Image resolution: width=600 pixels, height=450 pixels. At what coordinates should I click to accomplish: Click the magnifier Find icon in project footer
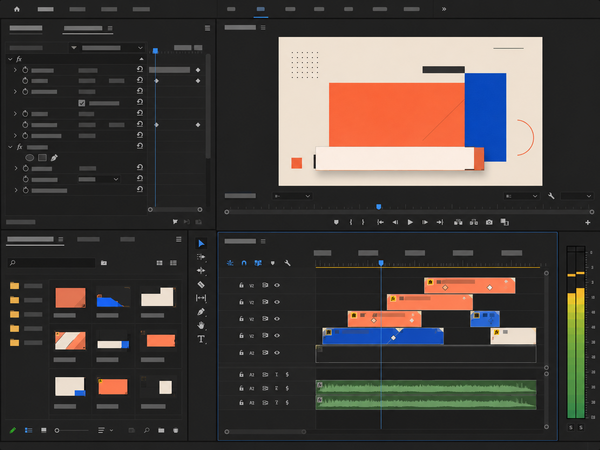pos(147,430)
